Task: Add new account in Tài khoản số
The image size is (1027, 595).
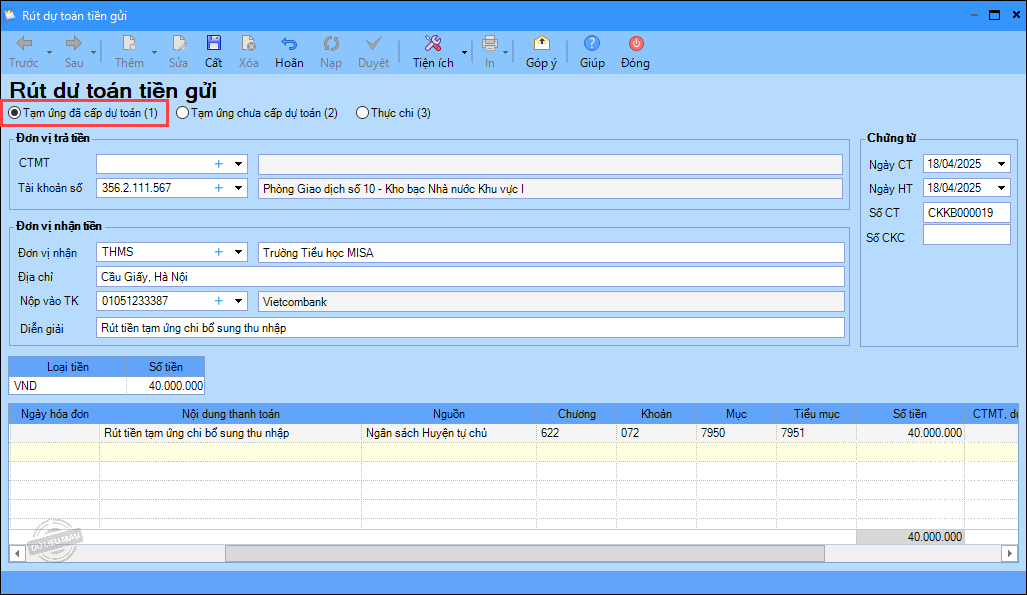Action: [x=219, y=188]
